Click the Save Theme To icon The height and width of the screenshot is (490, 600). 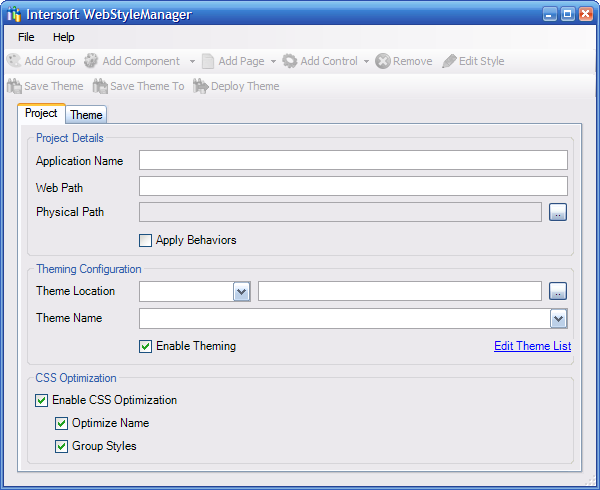point(100,86)
